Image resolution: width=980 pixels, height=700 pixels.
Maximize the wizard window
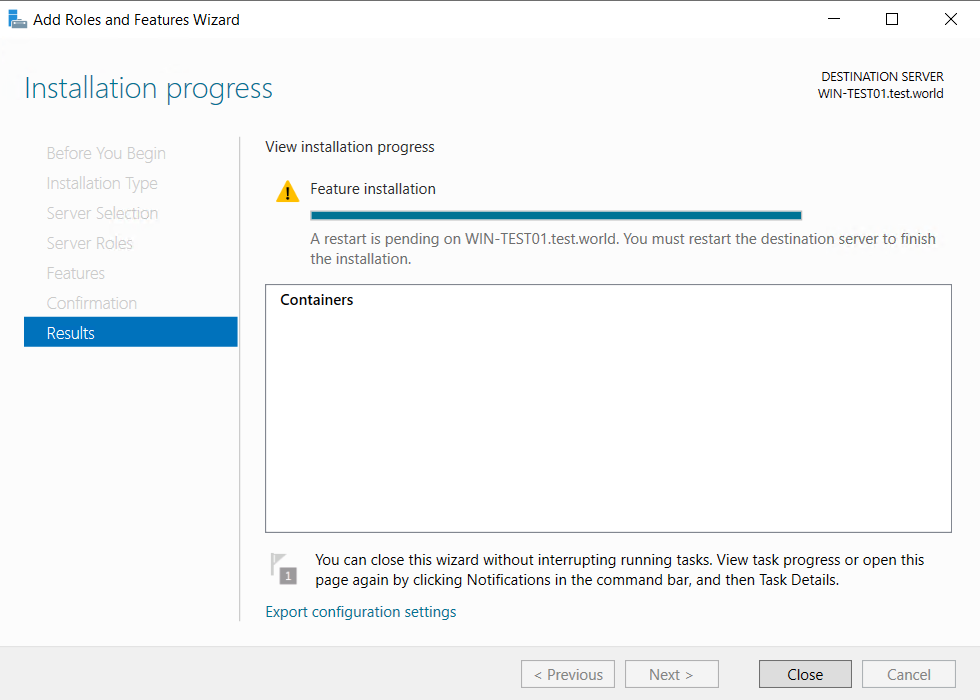892,19
